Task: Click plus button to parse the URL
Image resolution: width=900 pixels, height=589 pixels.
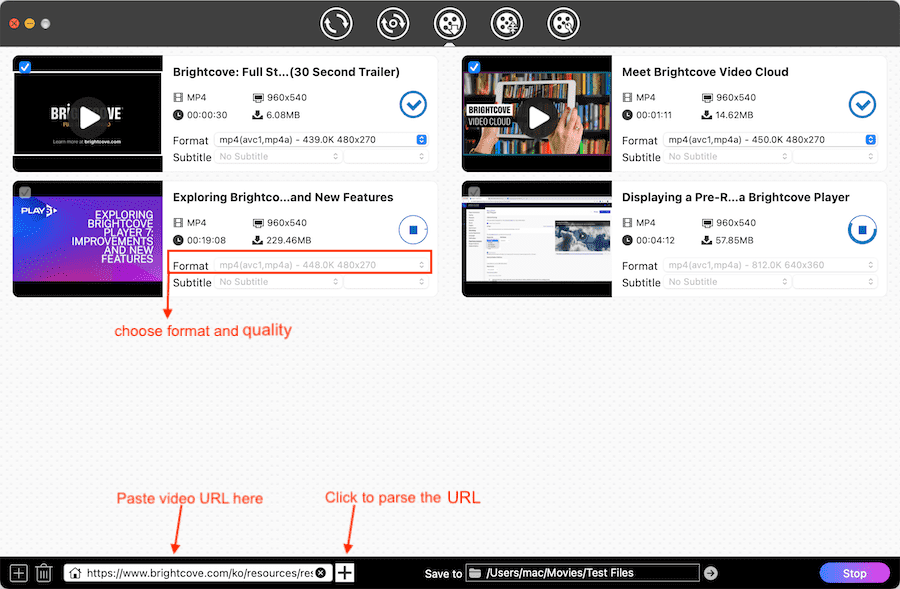Action: click(x=344, y=572)
